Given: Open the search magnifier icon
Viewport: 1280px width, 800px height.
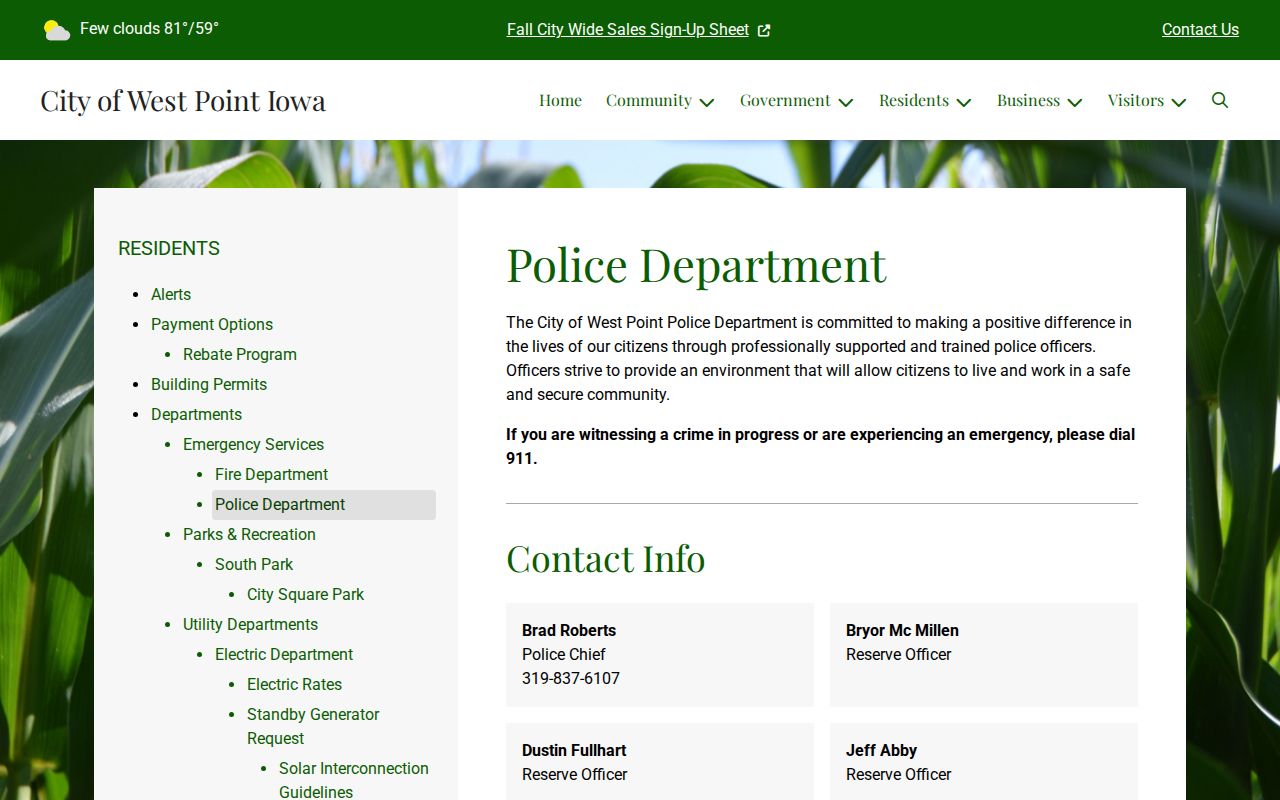Looking at the screenshot, I should (1220, 100).
